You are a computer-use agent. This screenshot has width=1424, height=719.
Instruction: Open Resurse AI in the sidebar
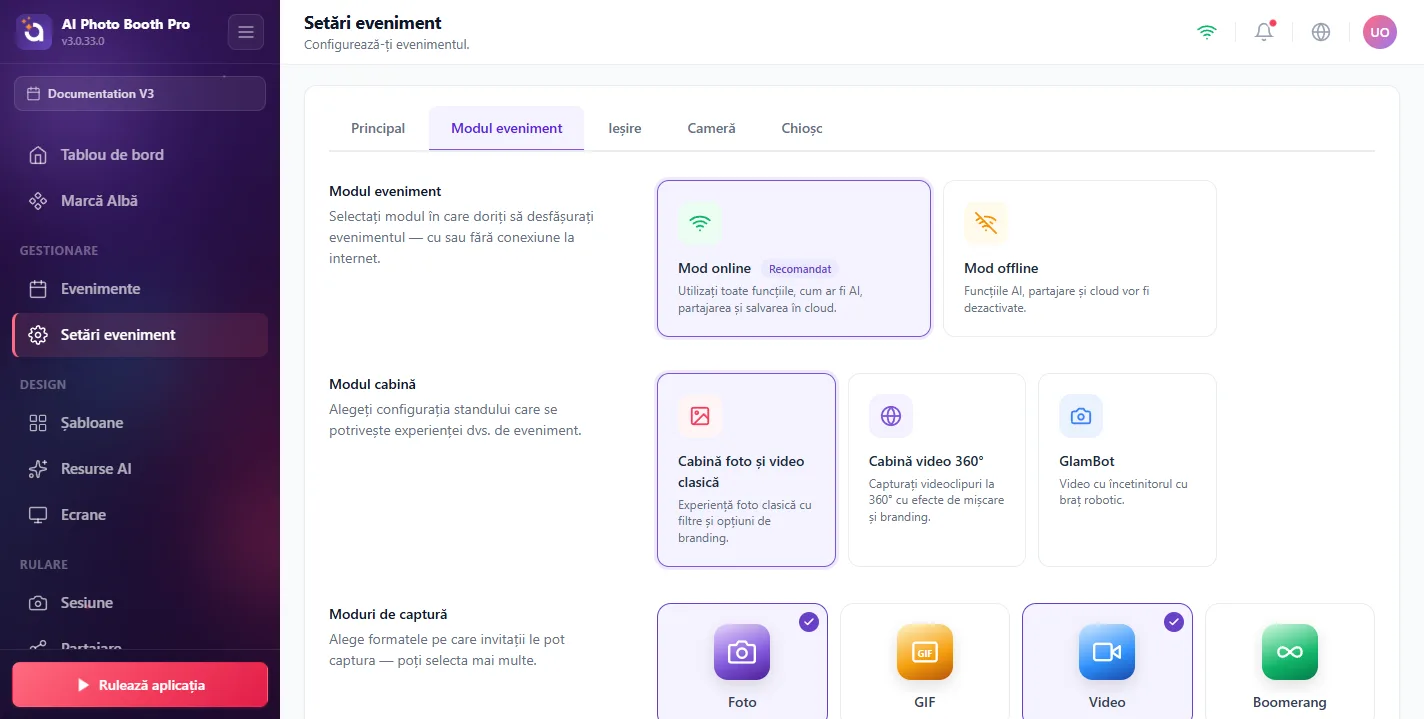pos(140,469)
